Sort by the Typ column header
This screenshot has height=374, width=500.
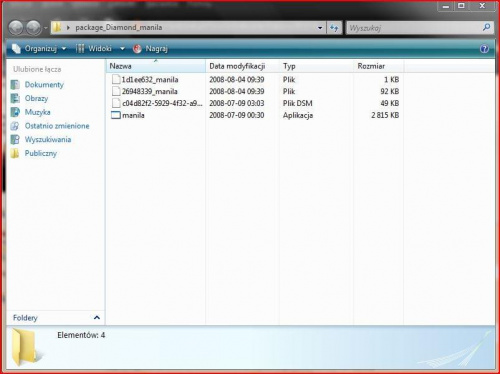[x=316, y=66]
